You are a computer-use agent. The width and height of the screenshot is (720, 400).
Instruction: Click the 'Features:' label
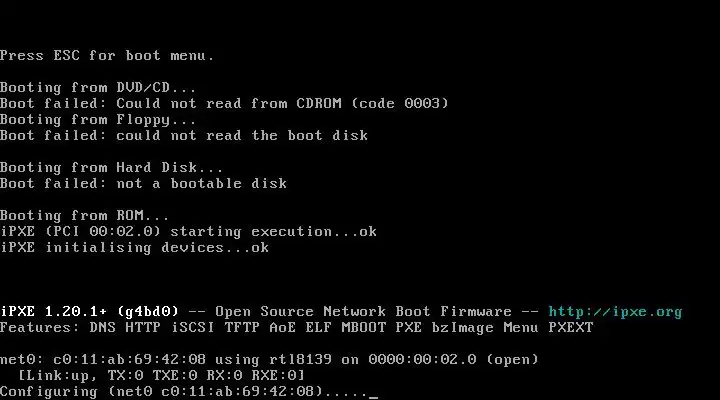point(40,327)
